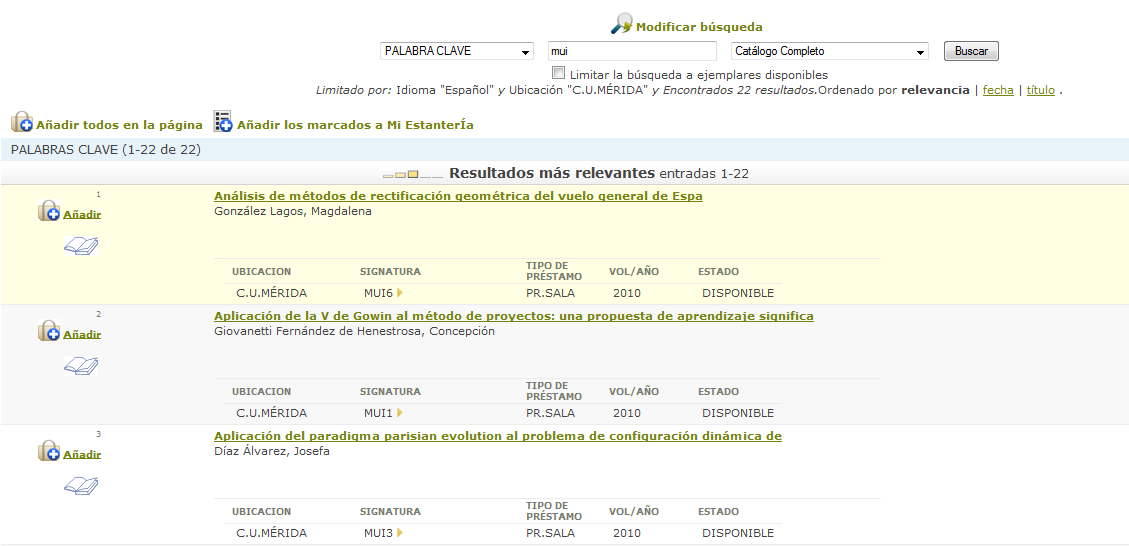The height and width of the screenshot is (546, 1129).
Task: Click the relevance bar indicator beside Resultados
Action: coord(412,175)
